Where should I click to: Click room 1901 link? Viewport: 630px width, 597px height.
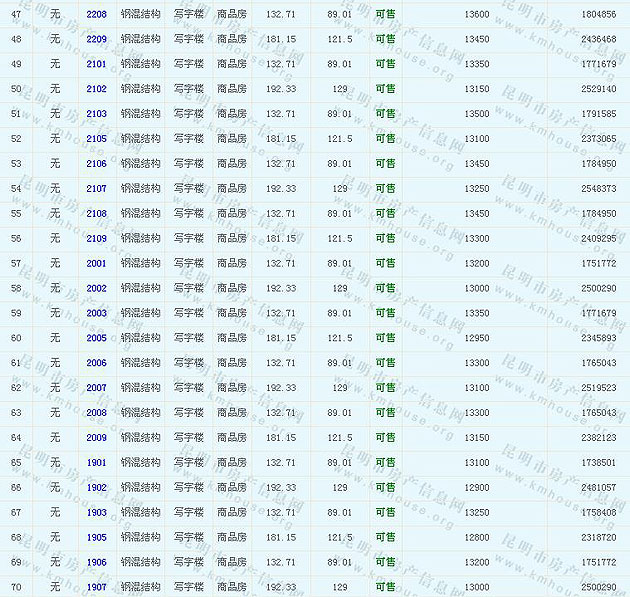(97, 462)
